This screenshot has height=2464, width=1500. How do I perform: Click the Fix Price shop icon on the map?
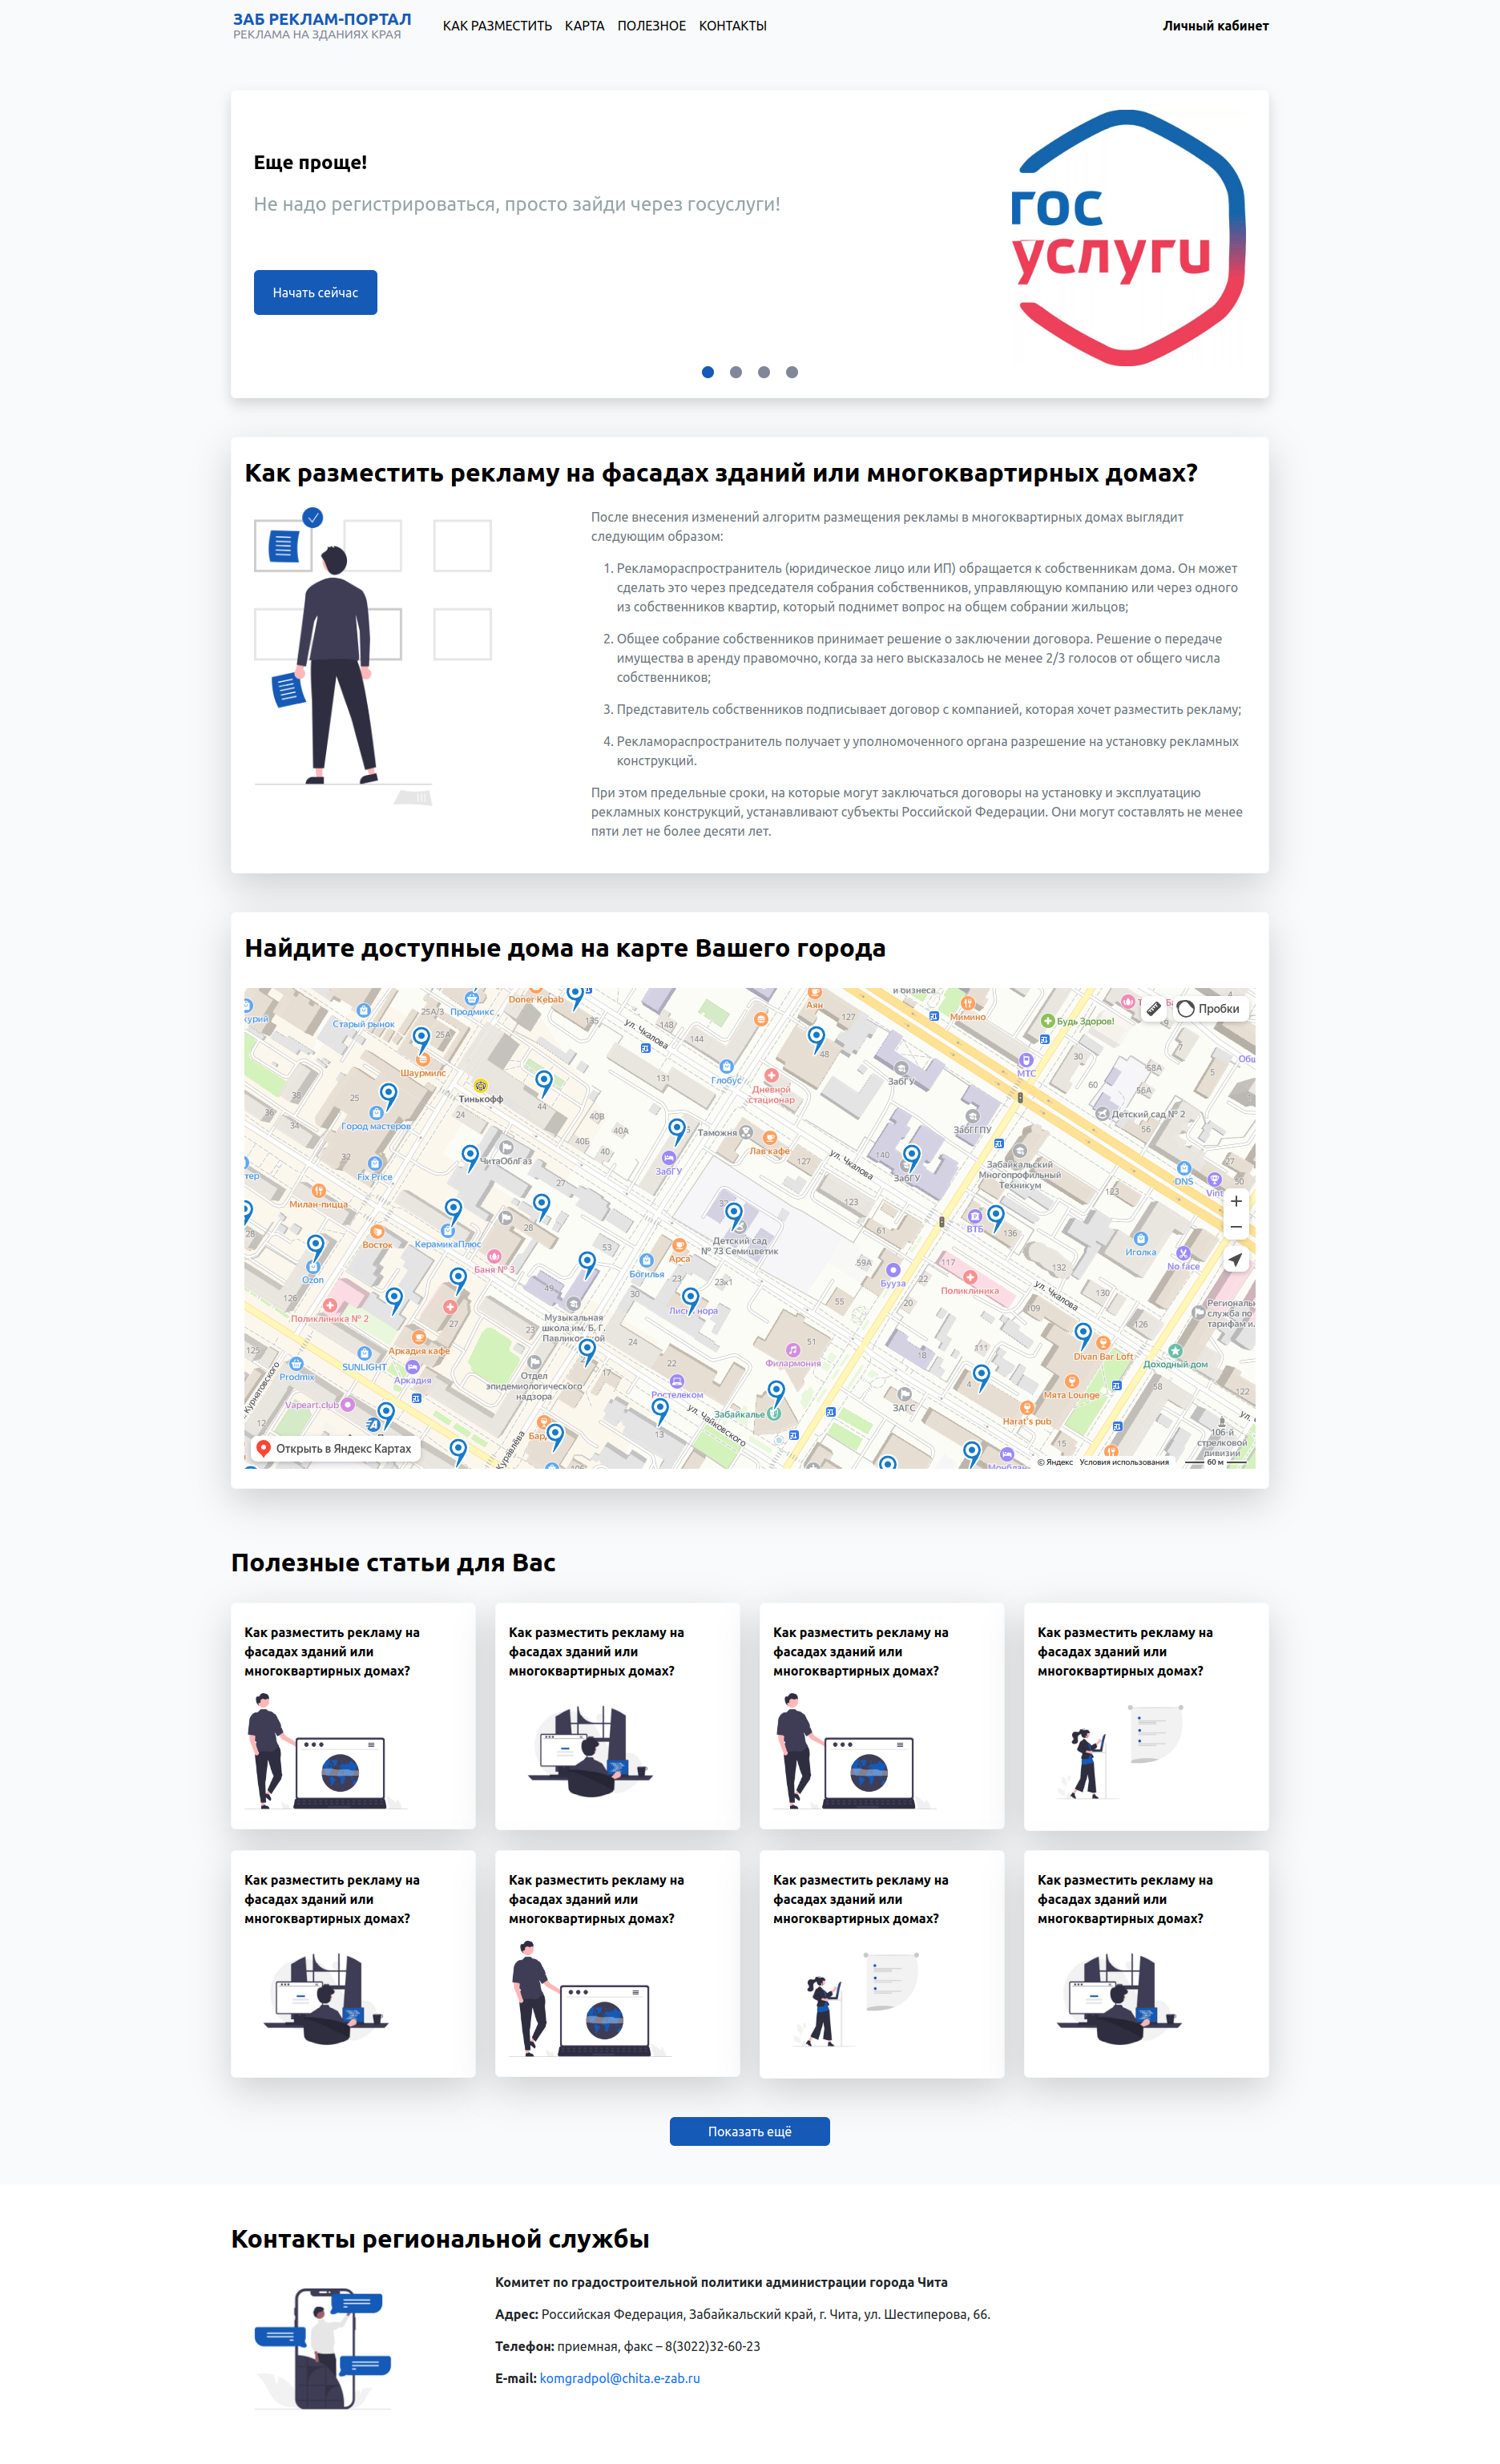[375, 1164]
